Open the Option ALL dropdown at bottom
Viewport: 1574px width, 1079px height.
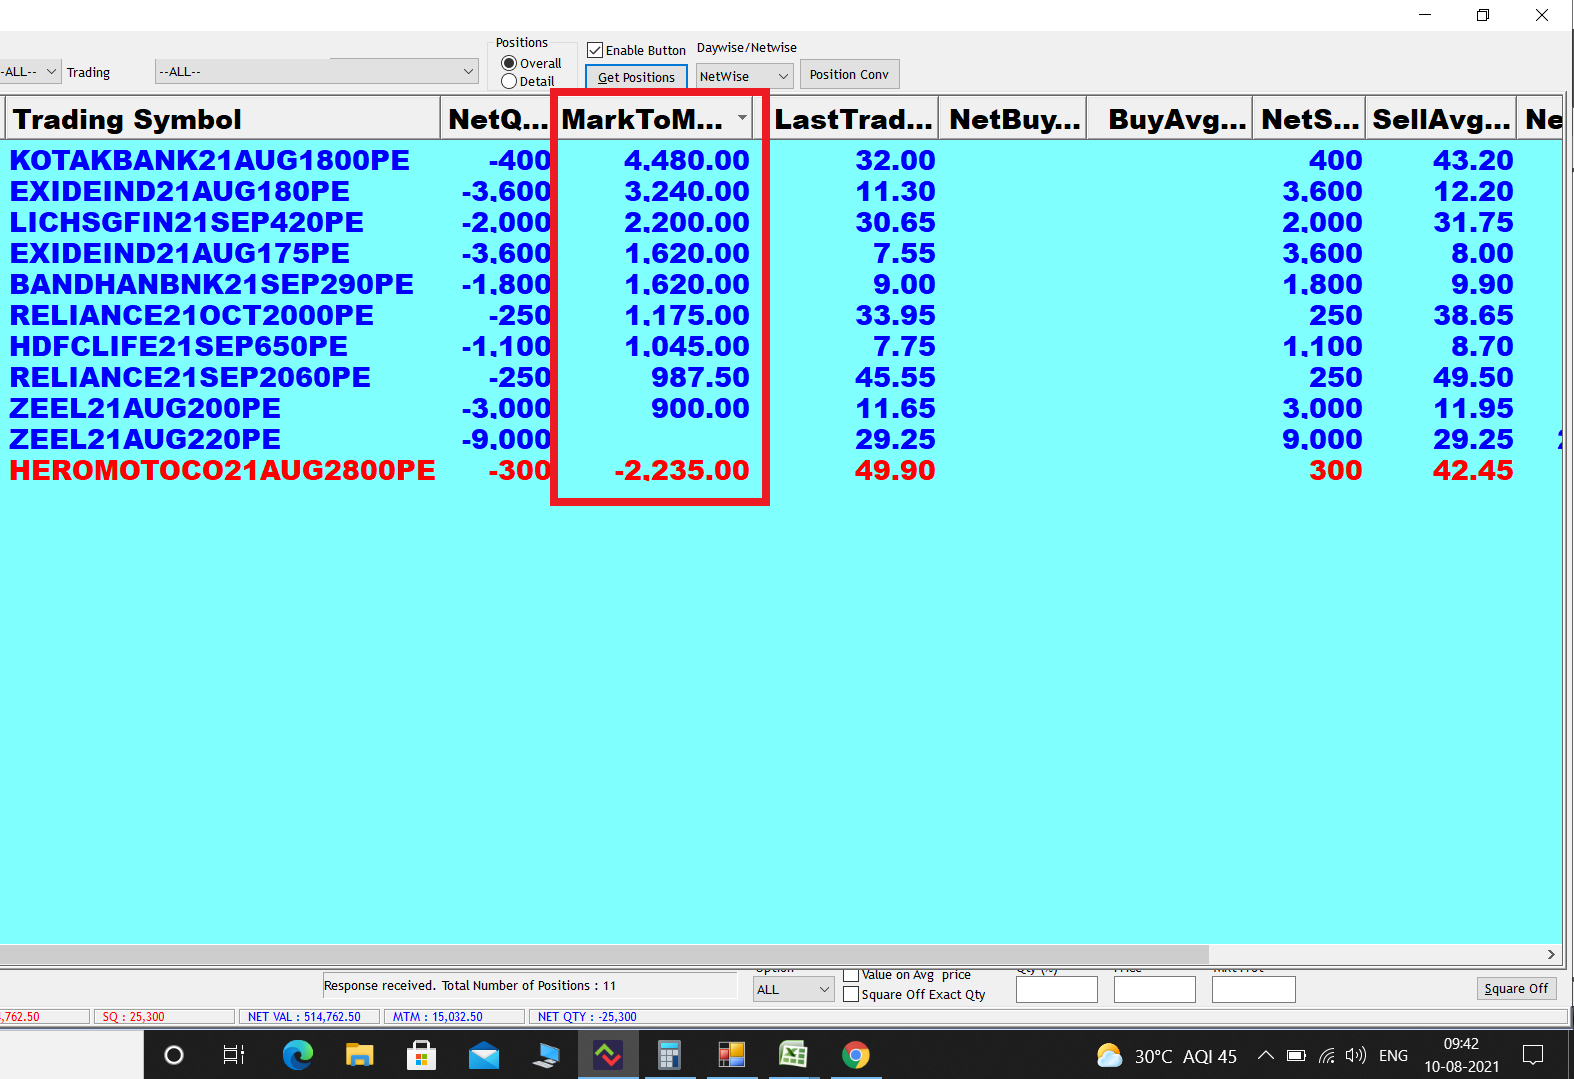coord(794,989)
